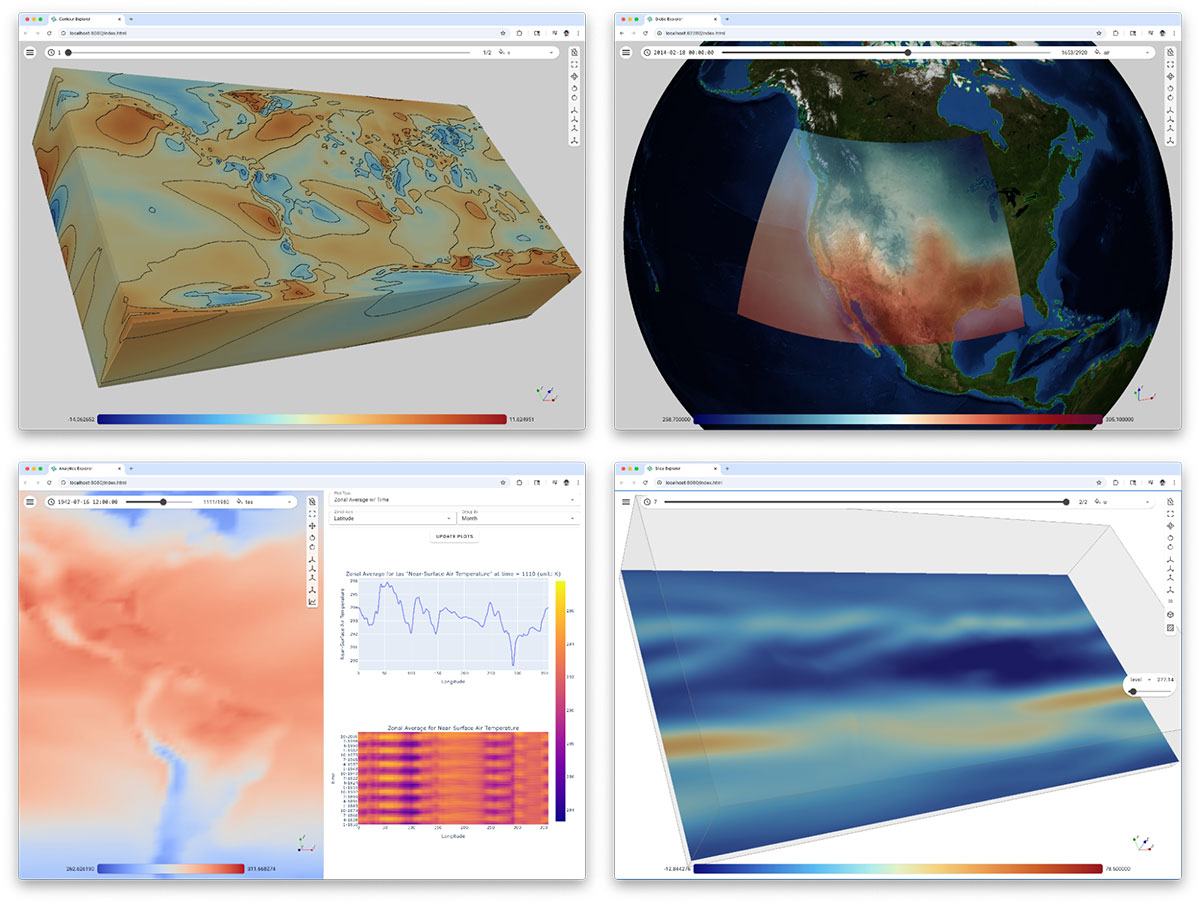Viewport: 1200px width, 904px height.
Task: Click the crosshair icon in Contour Explorer toolbar
Action: pyautogui.click(x=574, y=76)
